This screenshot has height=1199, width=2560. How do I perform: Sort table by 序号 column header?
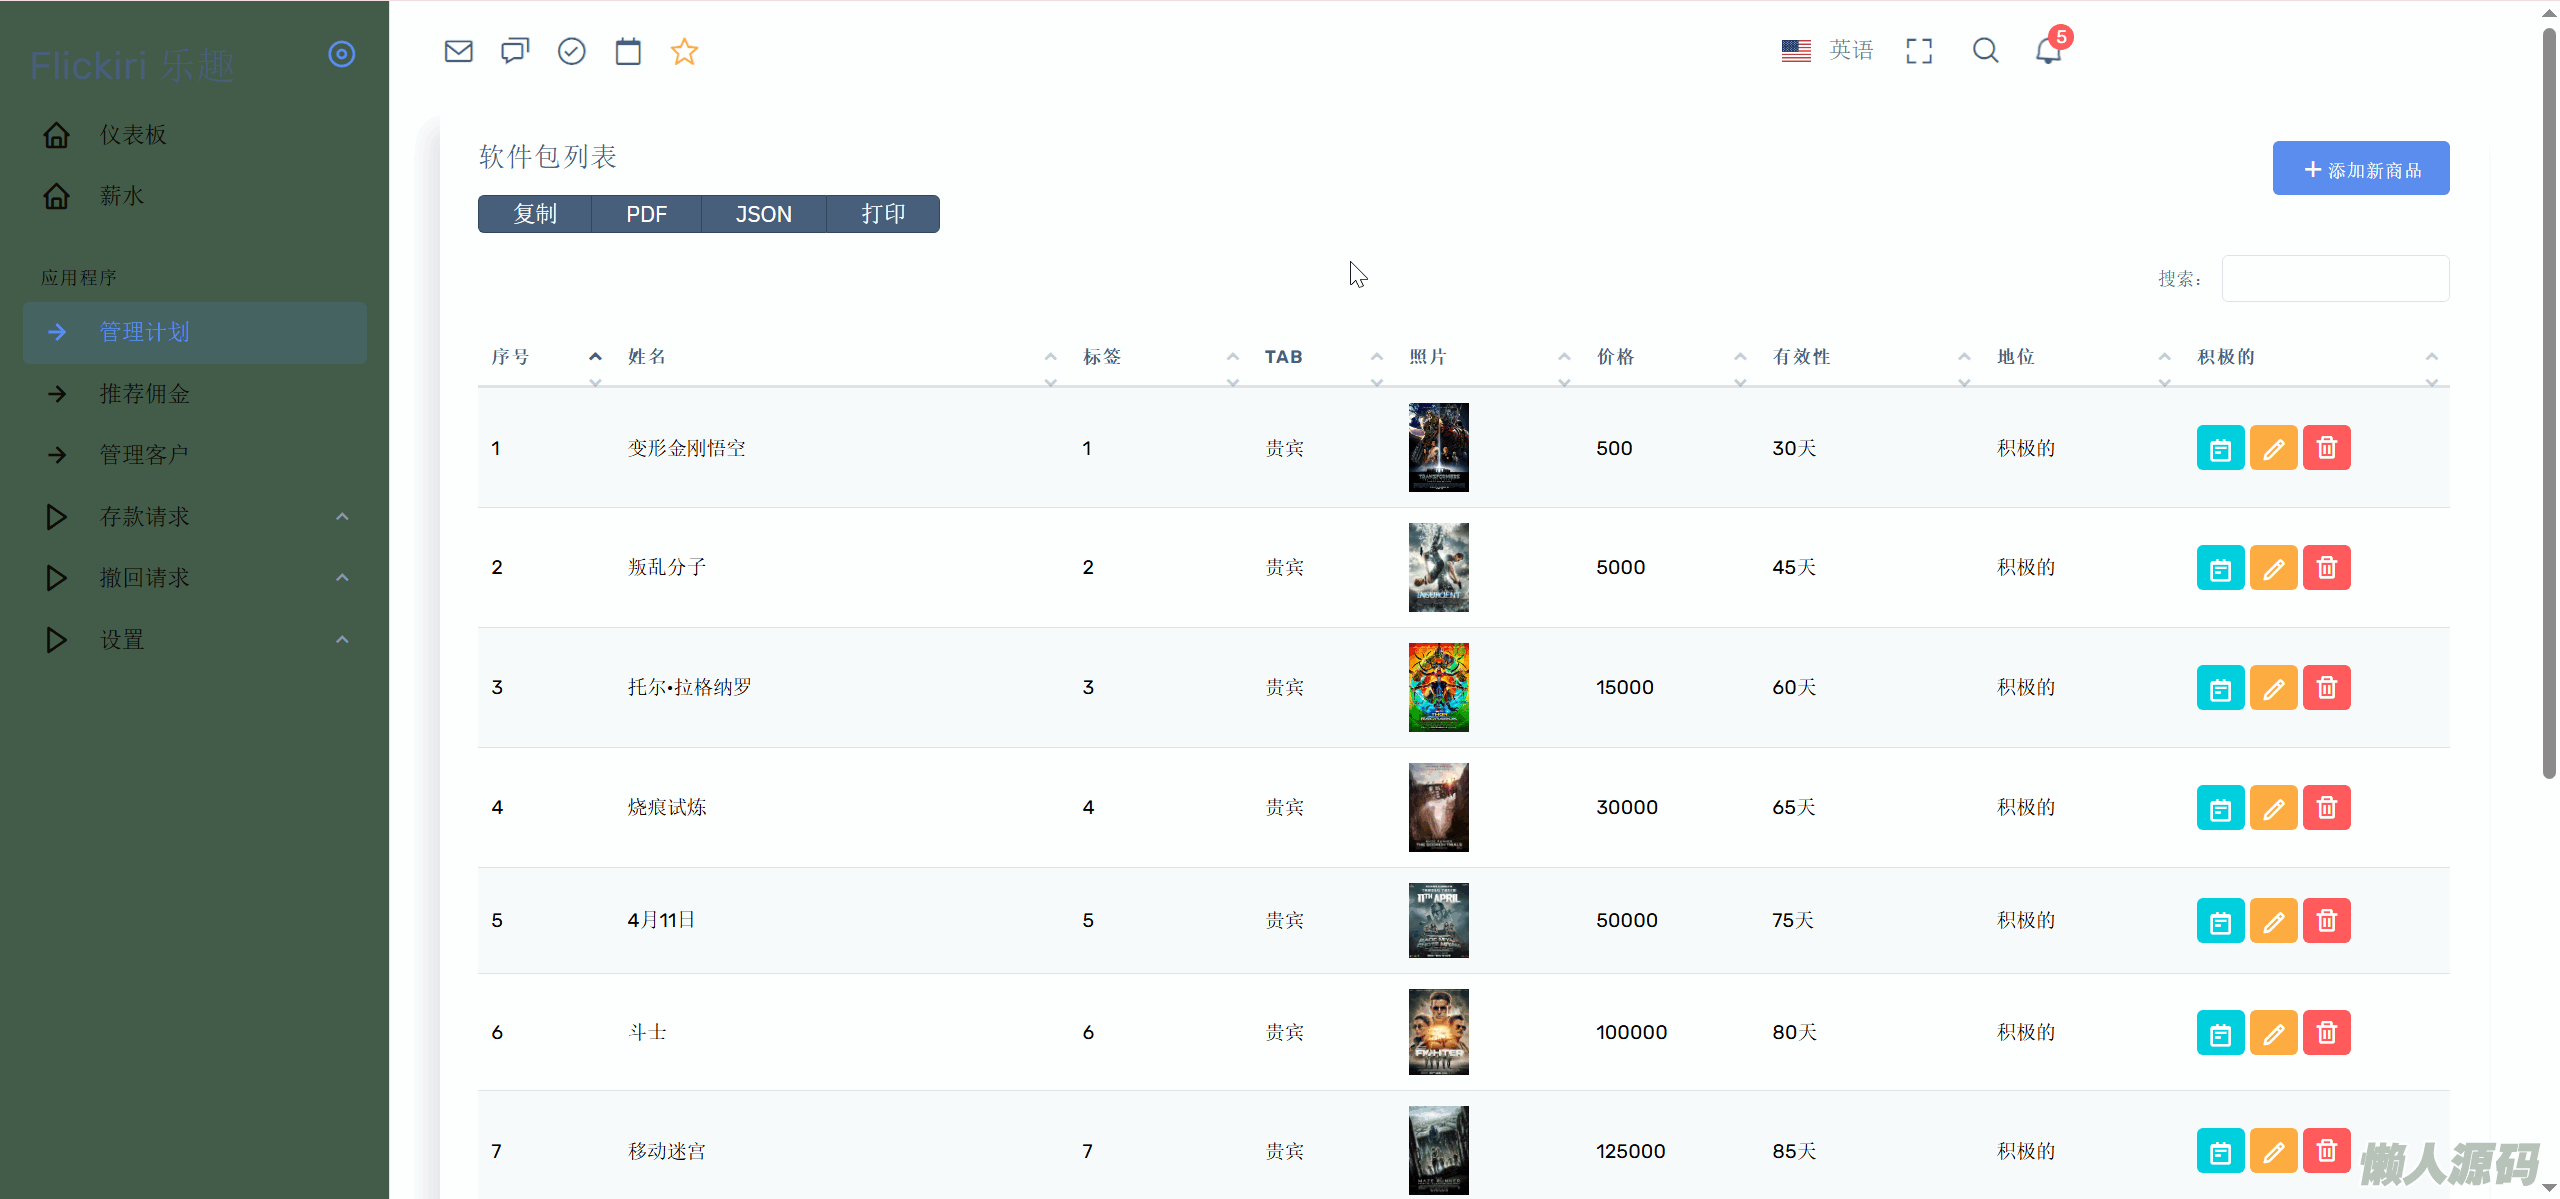(510, 357)
